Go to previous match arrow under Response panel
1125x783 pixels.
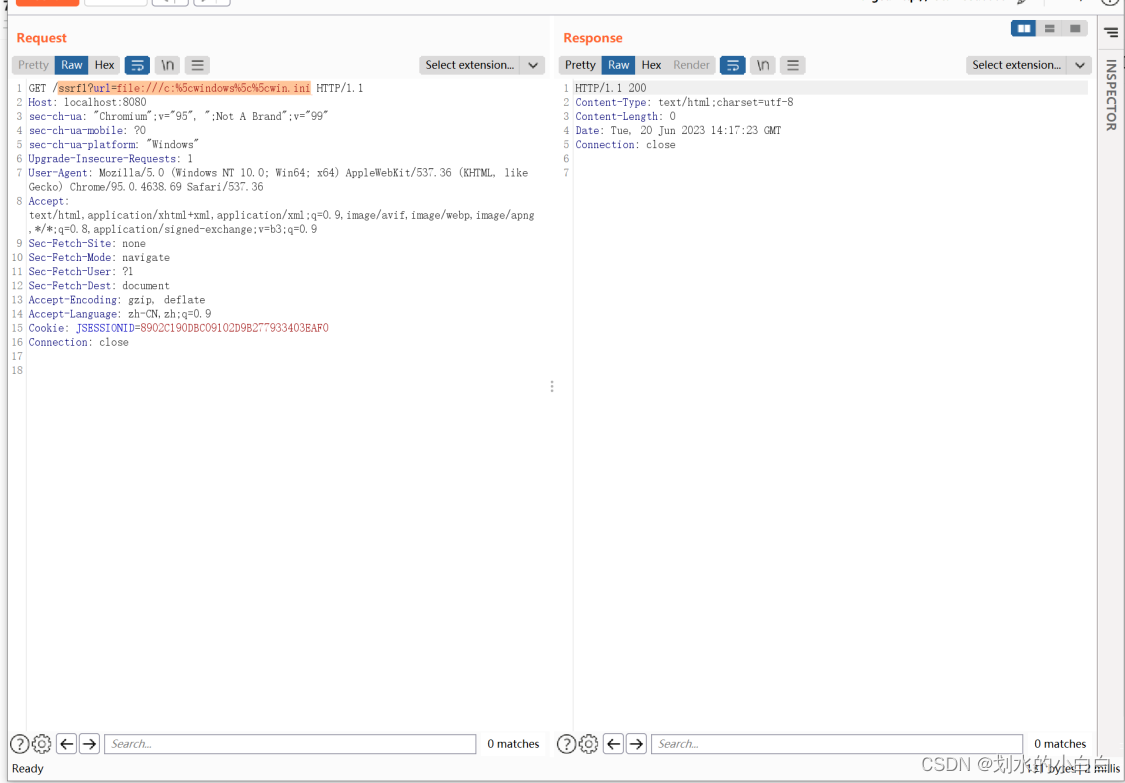[613, 744]
